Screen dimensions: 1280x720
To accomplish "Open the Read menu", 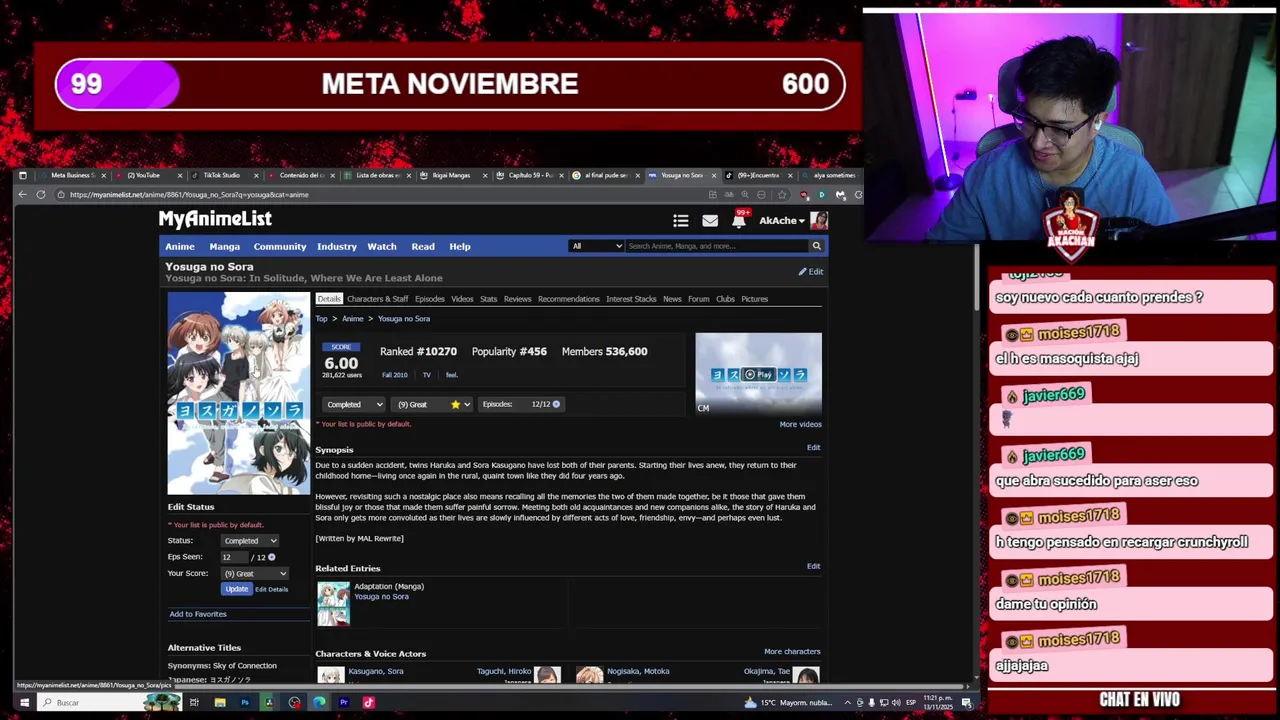I will [x=423, y=246].
